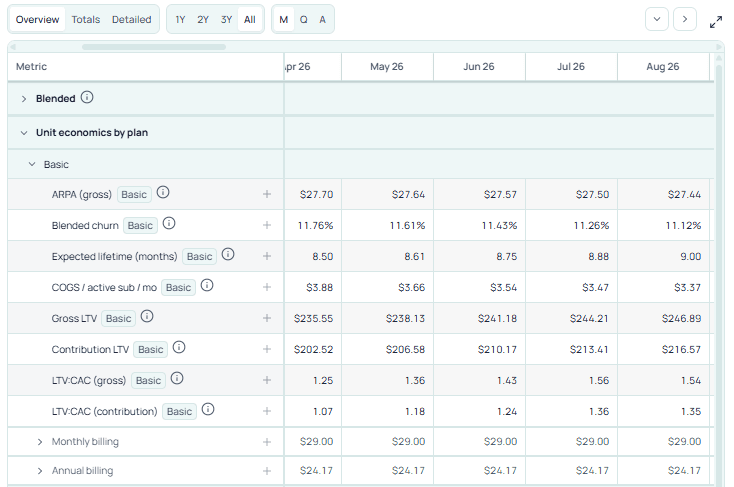This screenshot has width=734, height=487.
Task: Set range to 3Y
Action: point(227,20)
